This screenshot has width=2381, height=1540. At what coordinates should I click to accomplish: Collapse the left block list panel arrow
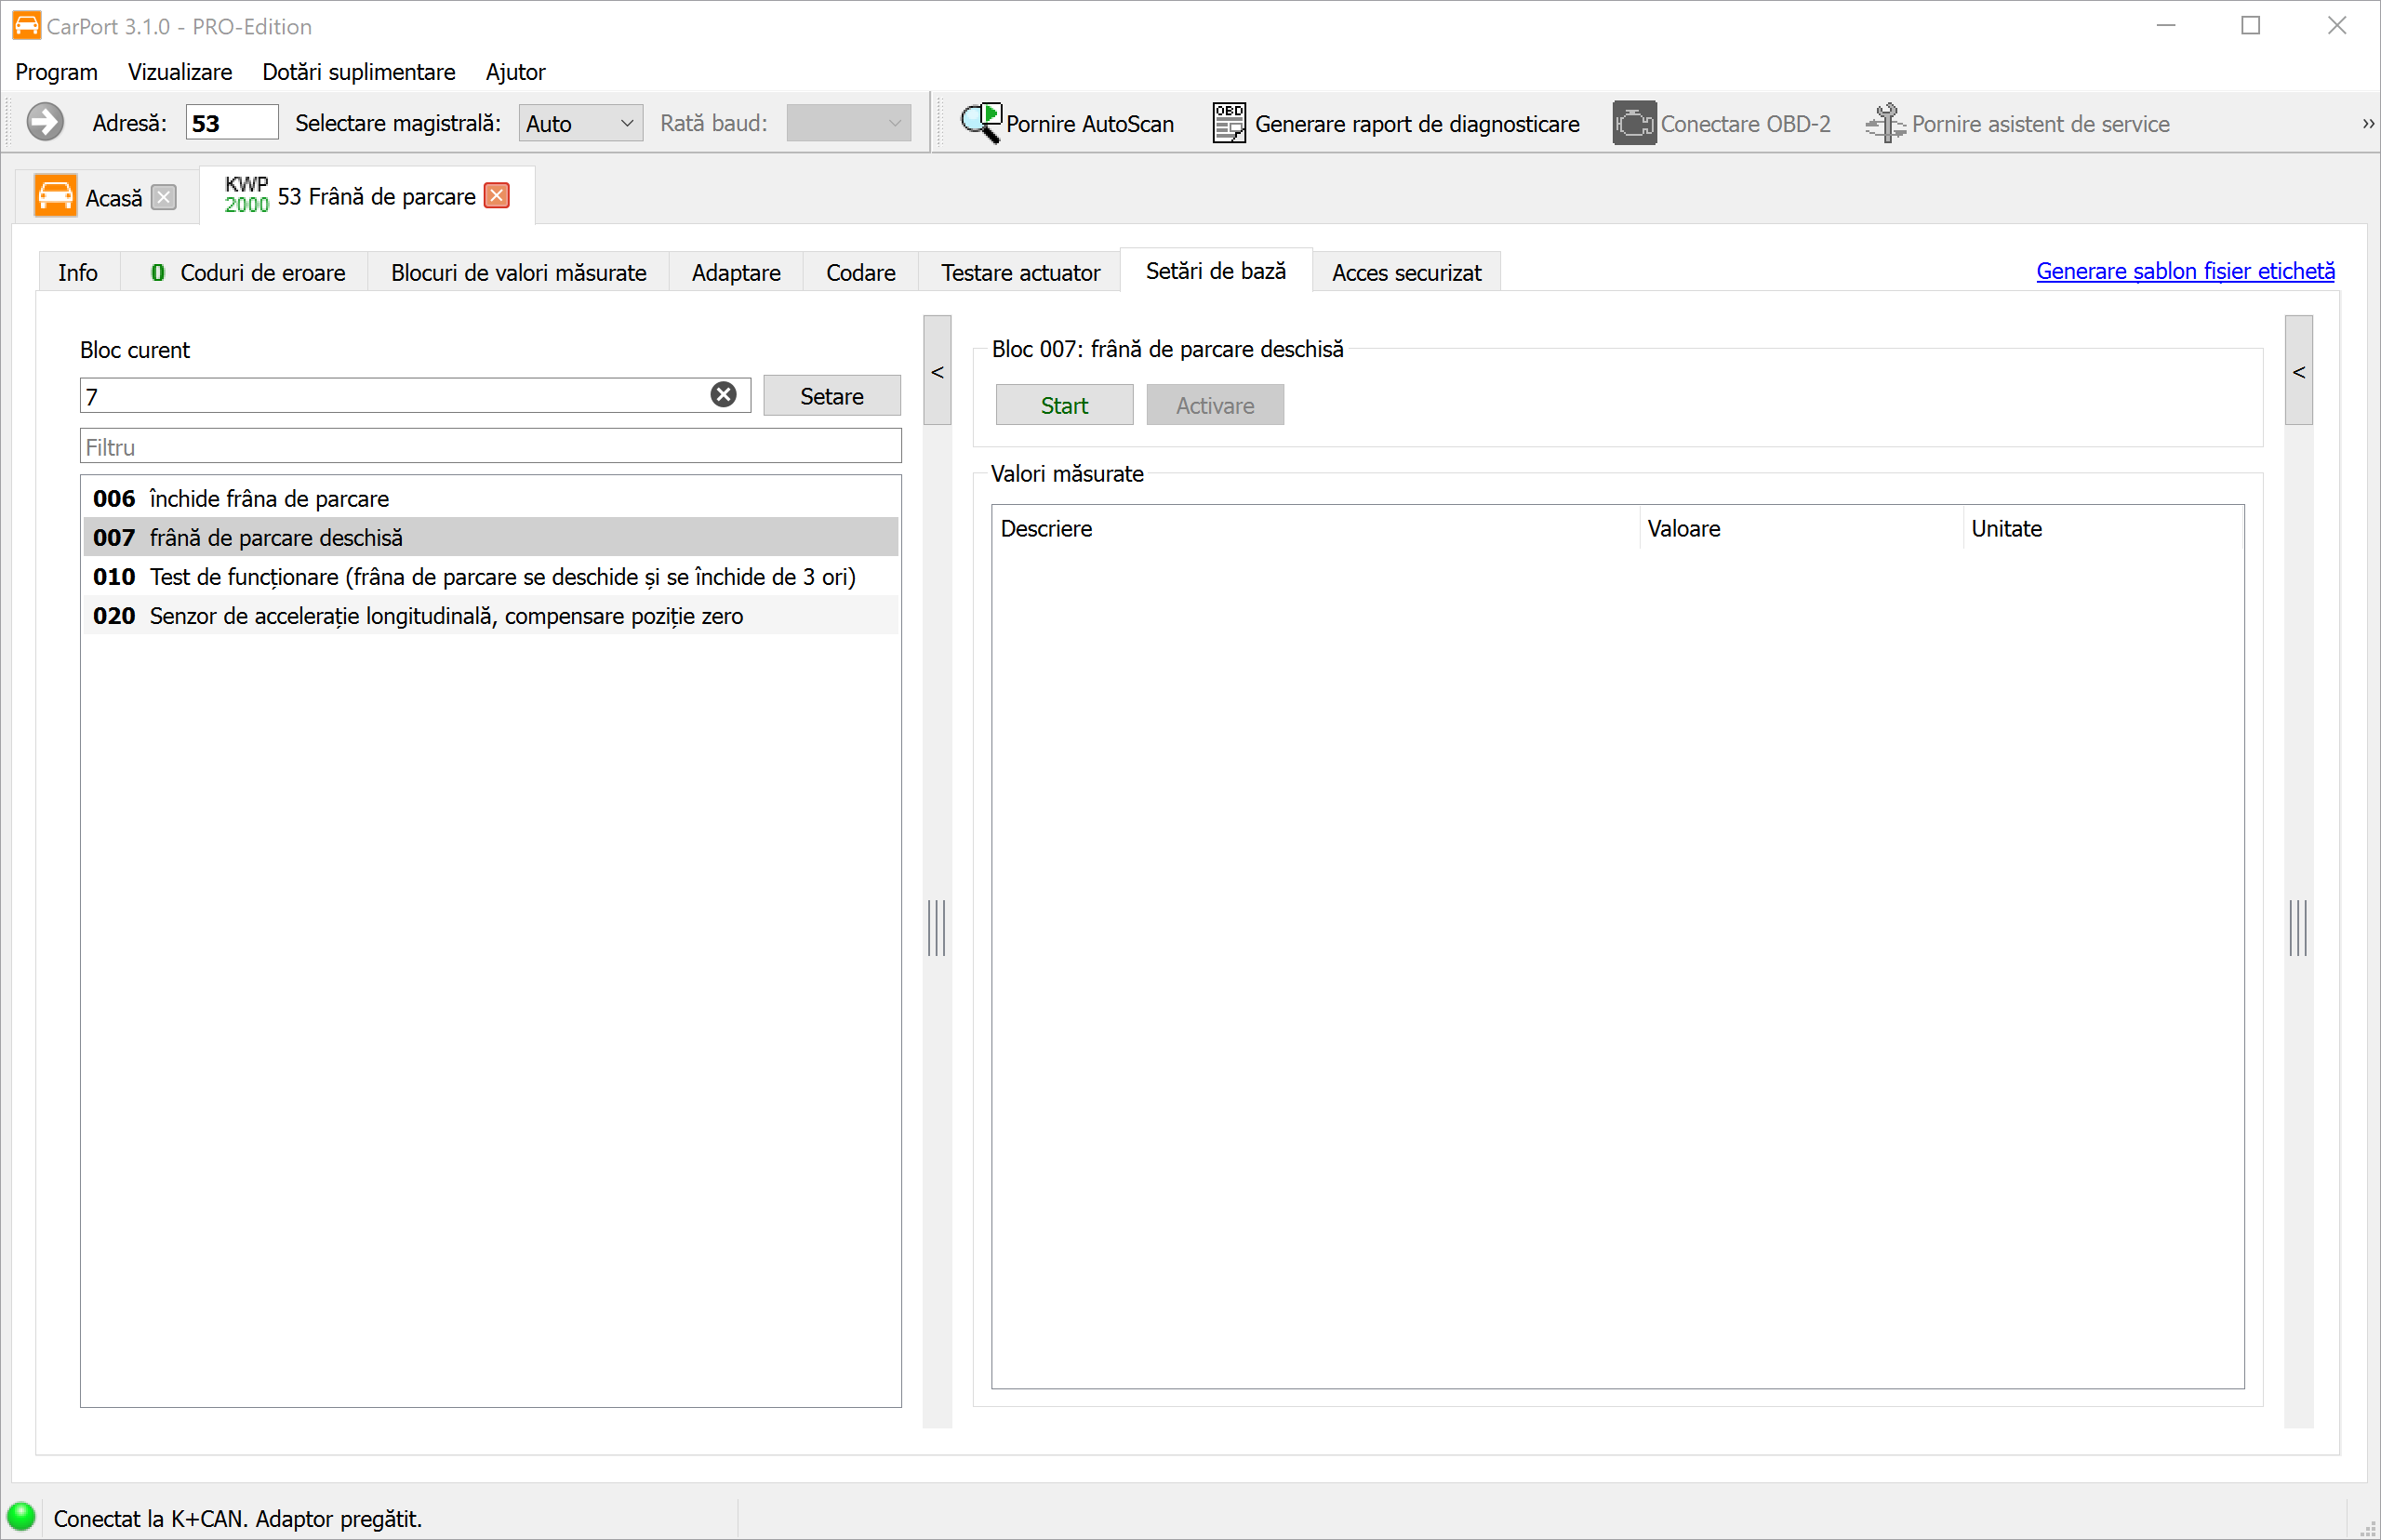coord(937,371)
